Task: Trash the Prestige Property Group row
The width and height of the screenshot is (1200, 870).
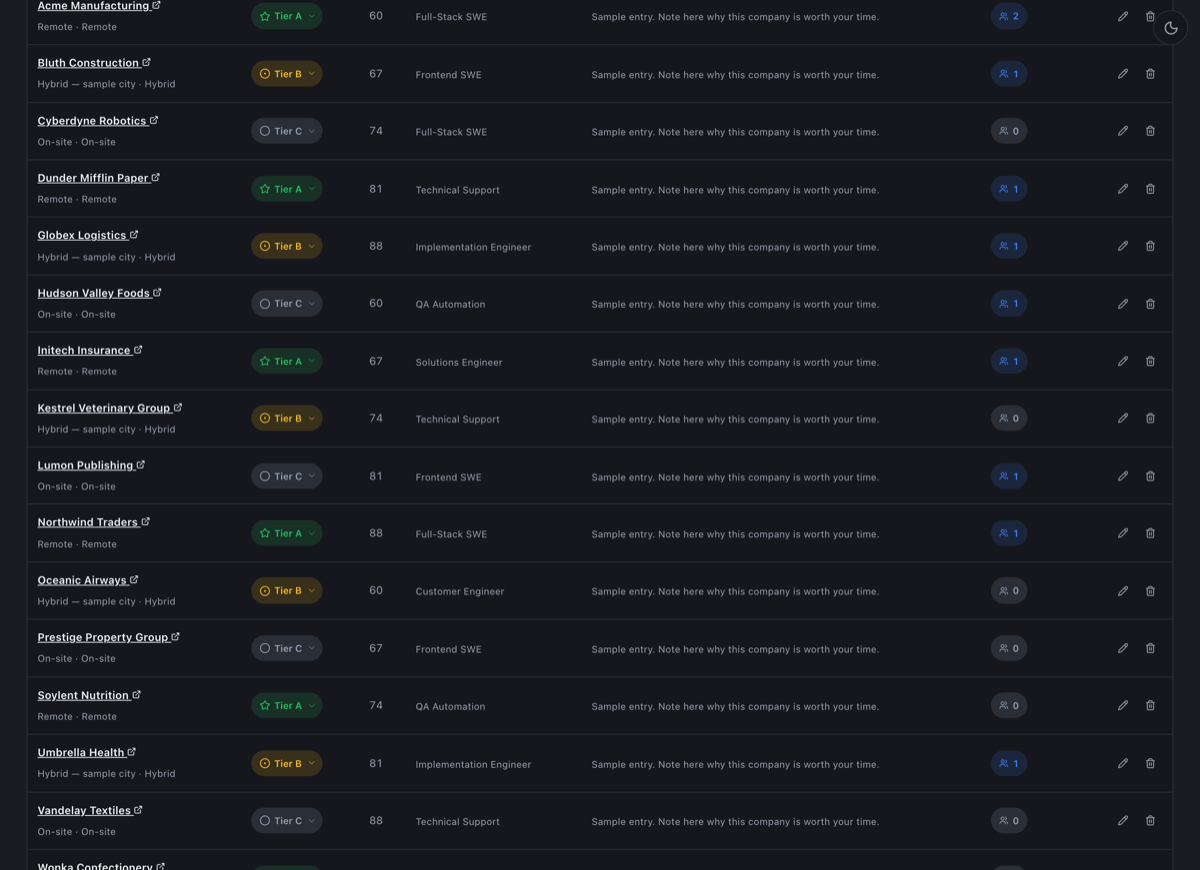Action: point(1150,648)
